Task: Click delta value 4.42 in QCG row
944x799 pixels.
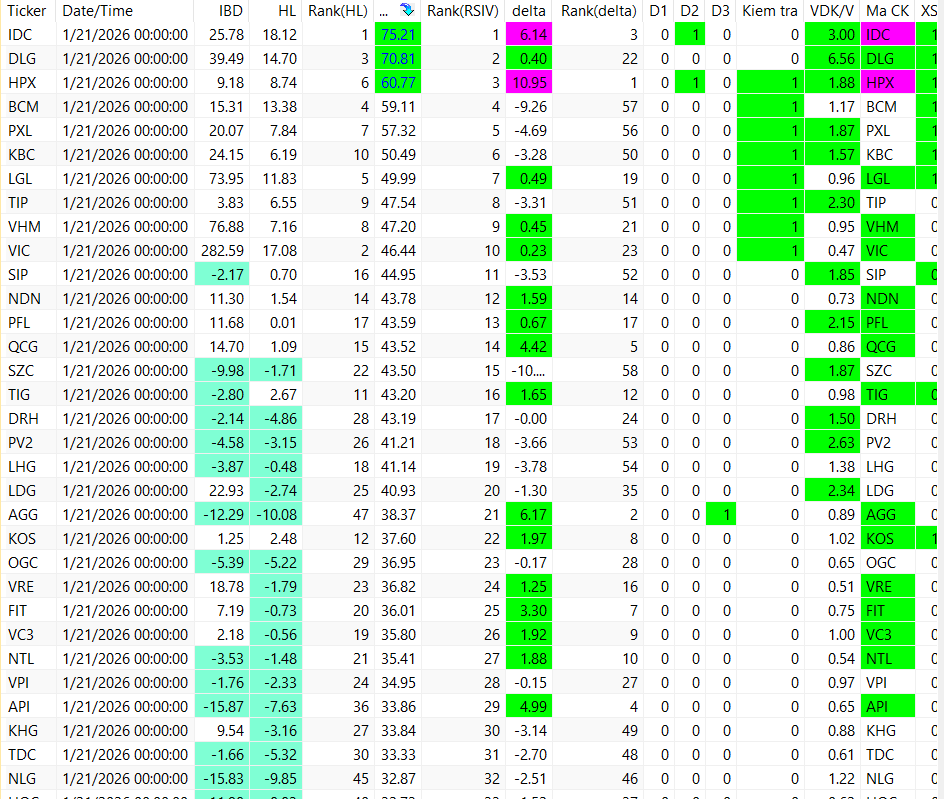Action: point(529,347)
